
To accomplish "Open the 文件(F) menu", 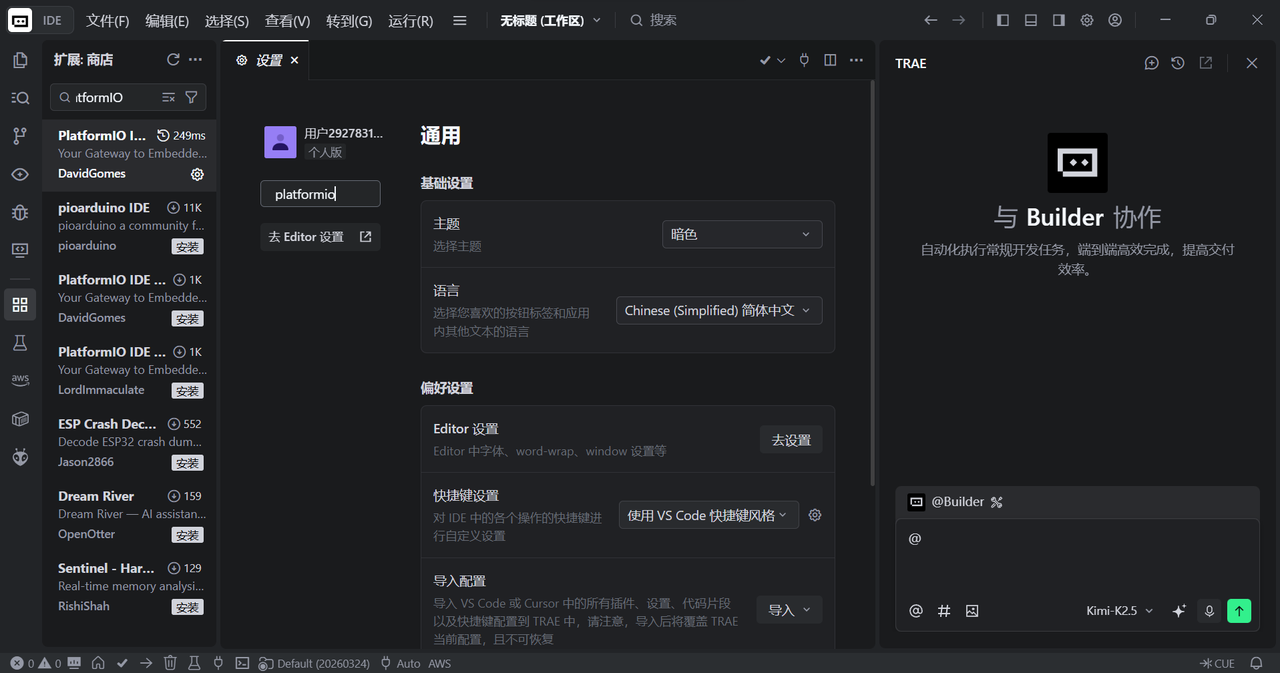I will pyautogui.click(x=108, y=20).
